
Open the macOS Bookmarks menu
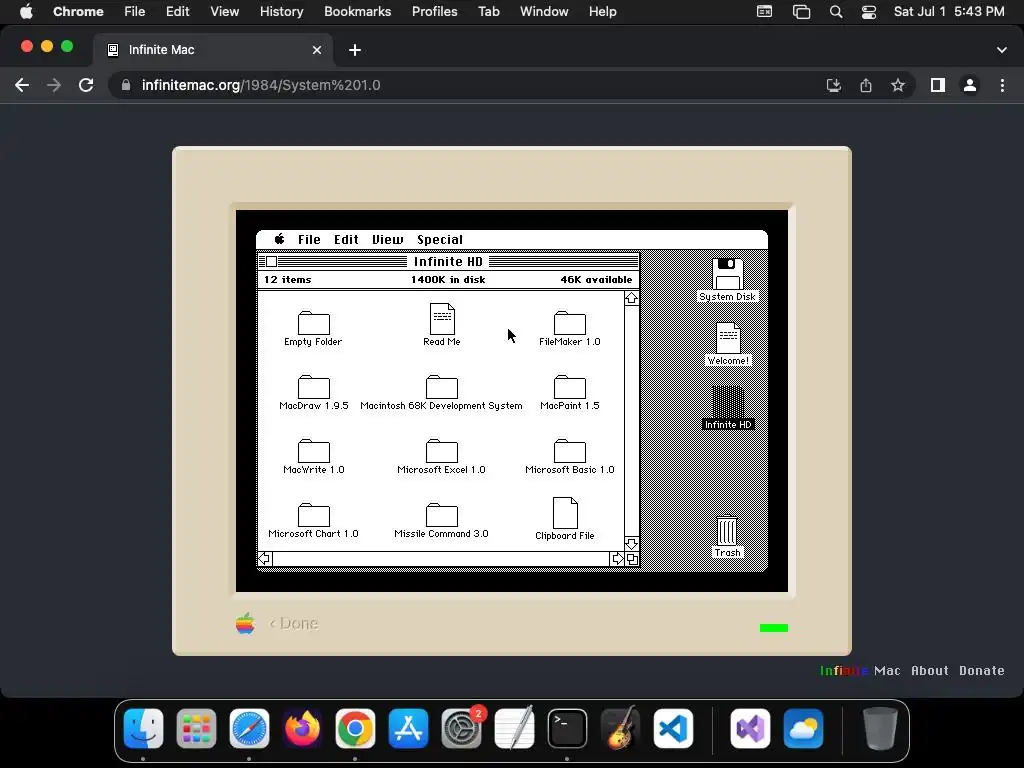357,12
